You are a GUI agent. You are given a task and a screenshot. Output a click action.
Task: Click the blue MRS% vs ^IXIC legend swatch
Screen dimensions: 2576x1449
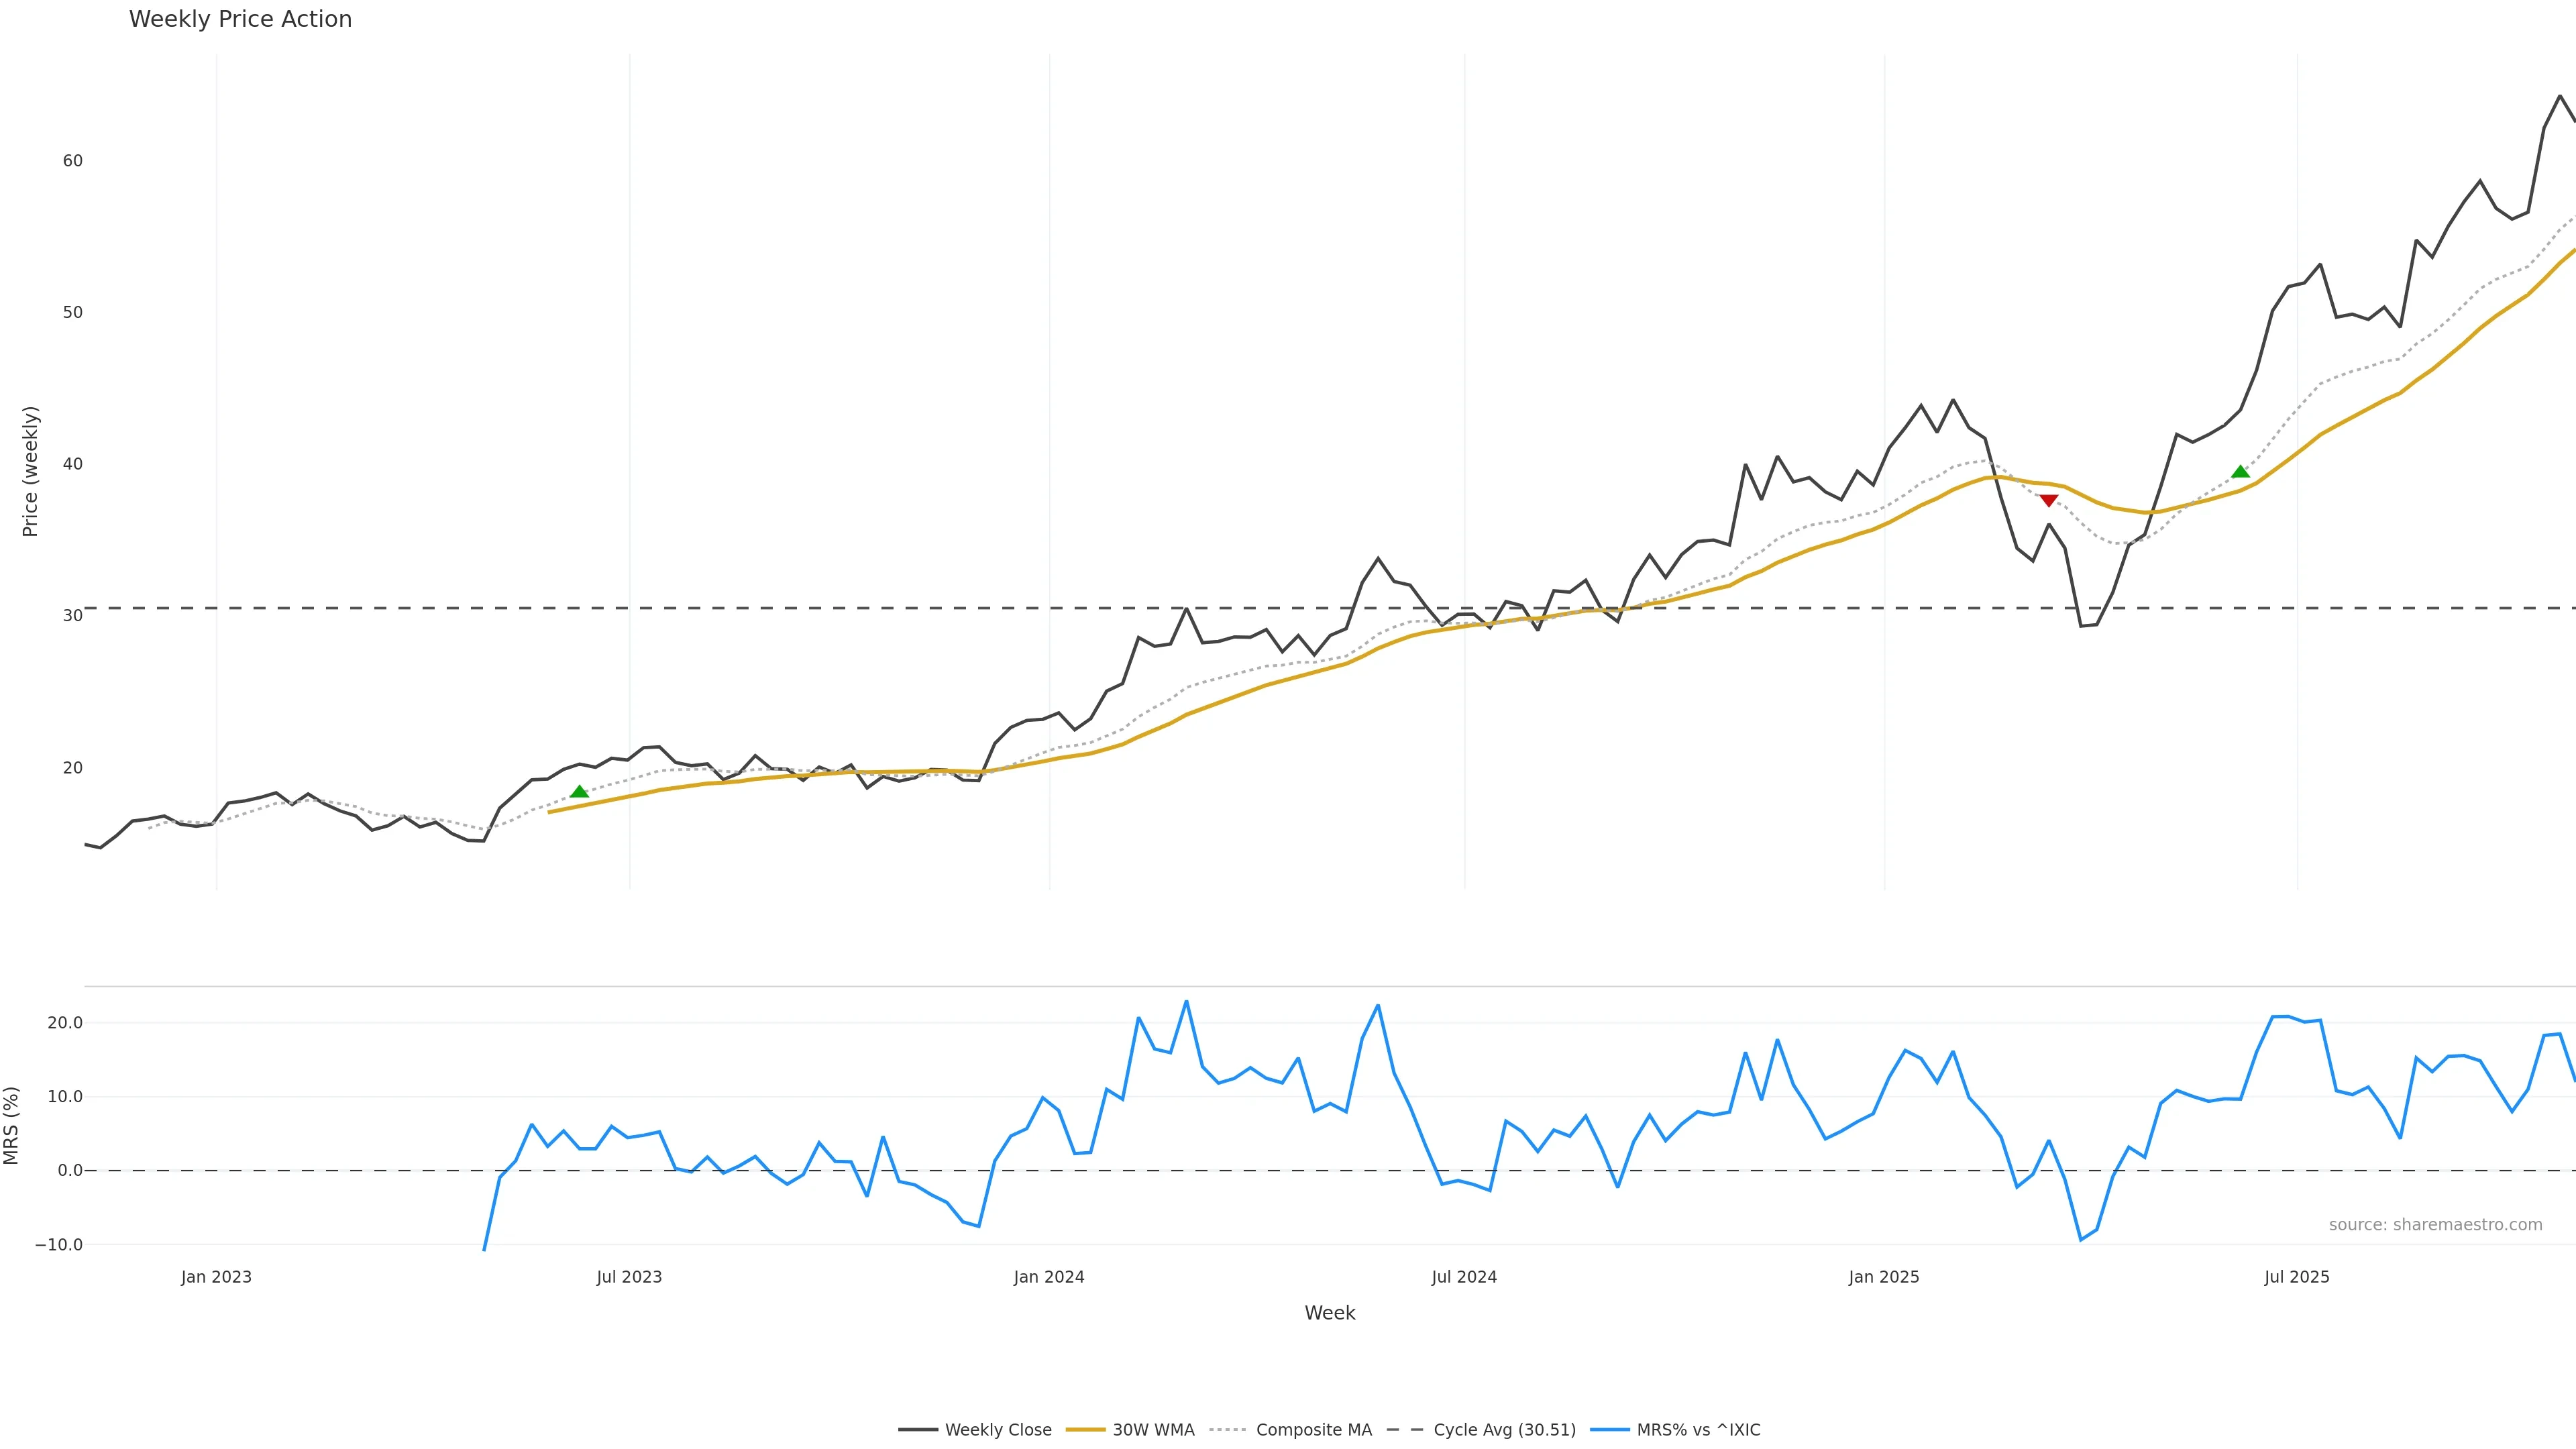pyautogui.click(x=1609, y=1430)
